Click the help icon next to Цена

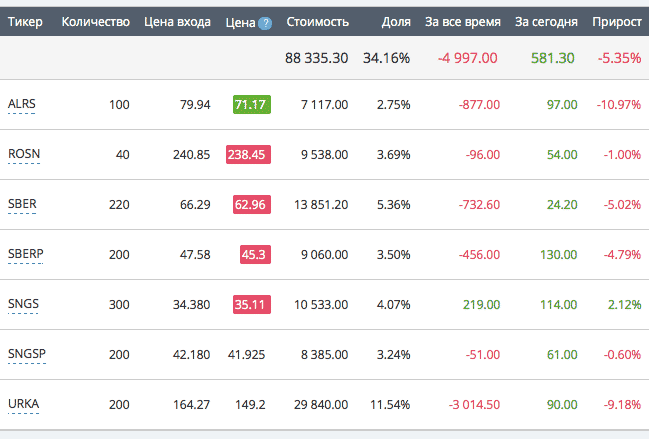pyautogui.click(x=265, y=23)
